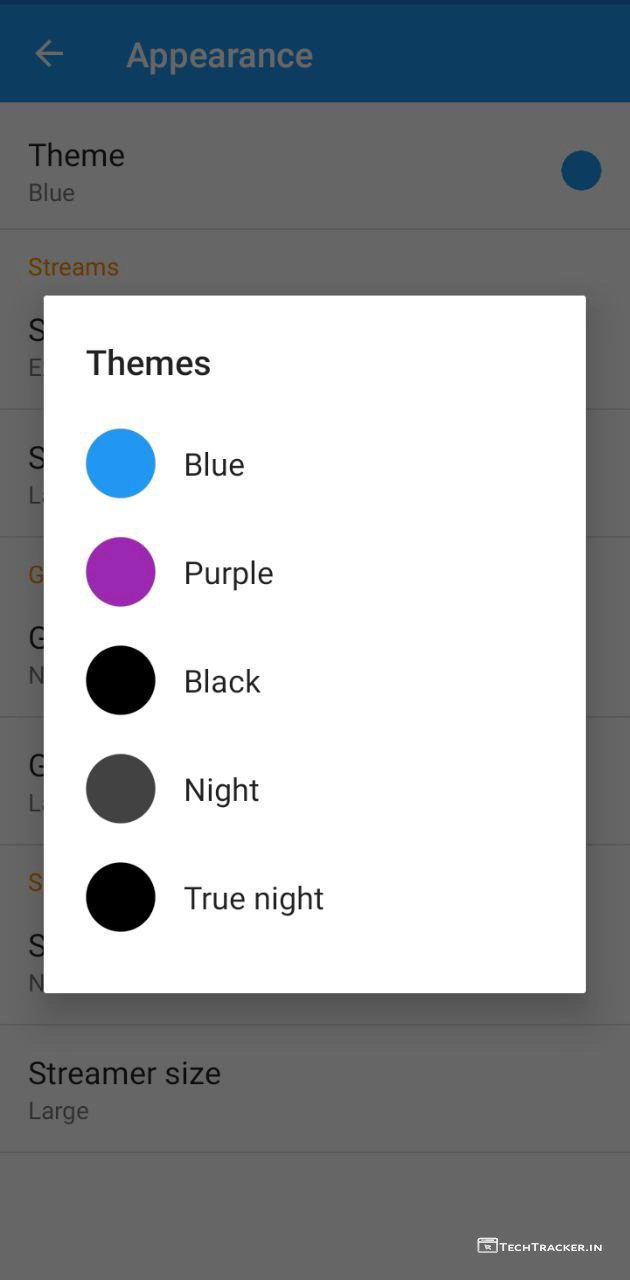Click the current theme indicator dot
Image resolution: width=630 pixels, height=1280 pixels.
point(581,171)
